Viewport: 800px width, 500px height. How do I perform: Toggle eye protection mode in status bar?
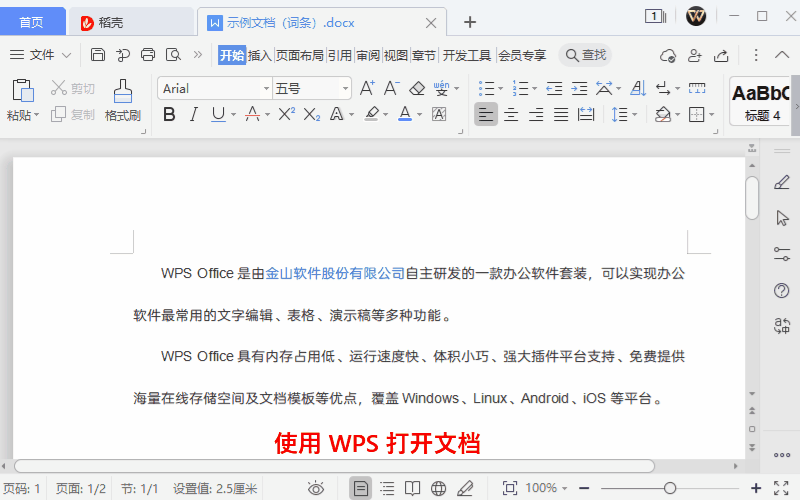316,488
